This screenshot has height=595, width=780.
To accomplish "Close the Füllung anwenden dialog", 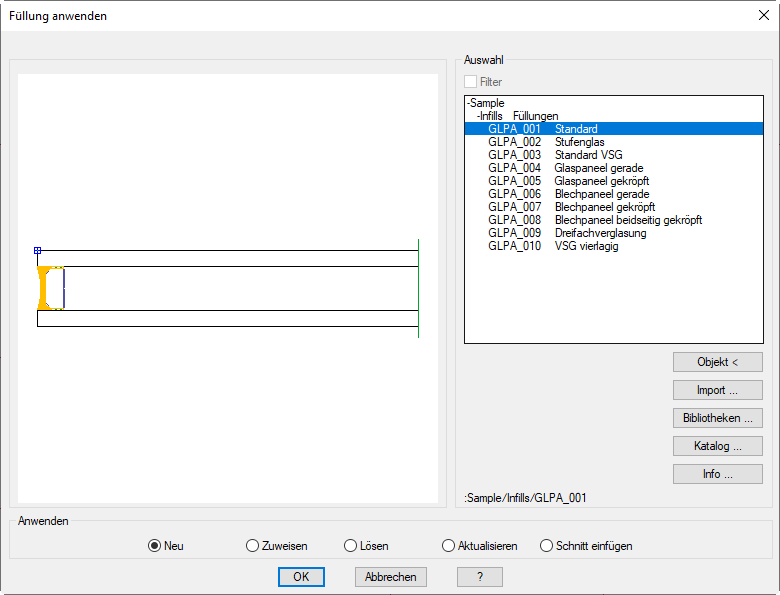I will (763, 15).
